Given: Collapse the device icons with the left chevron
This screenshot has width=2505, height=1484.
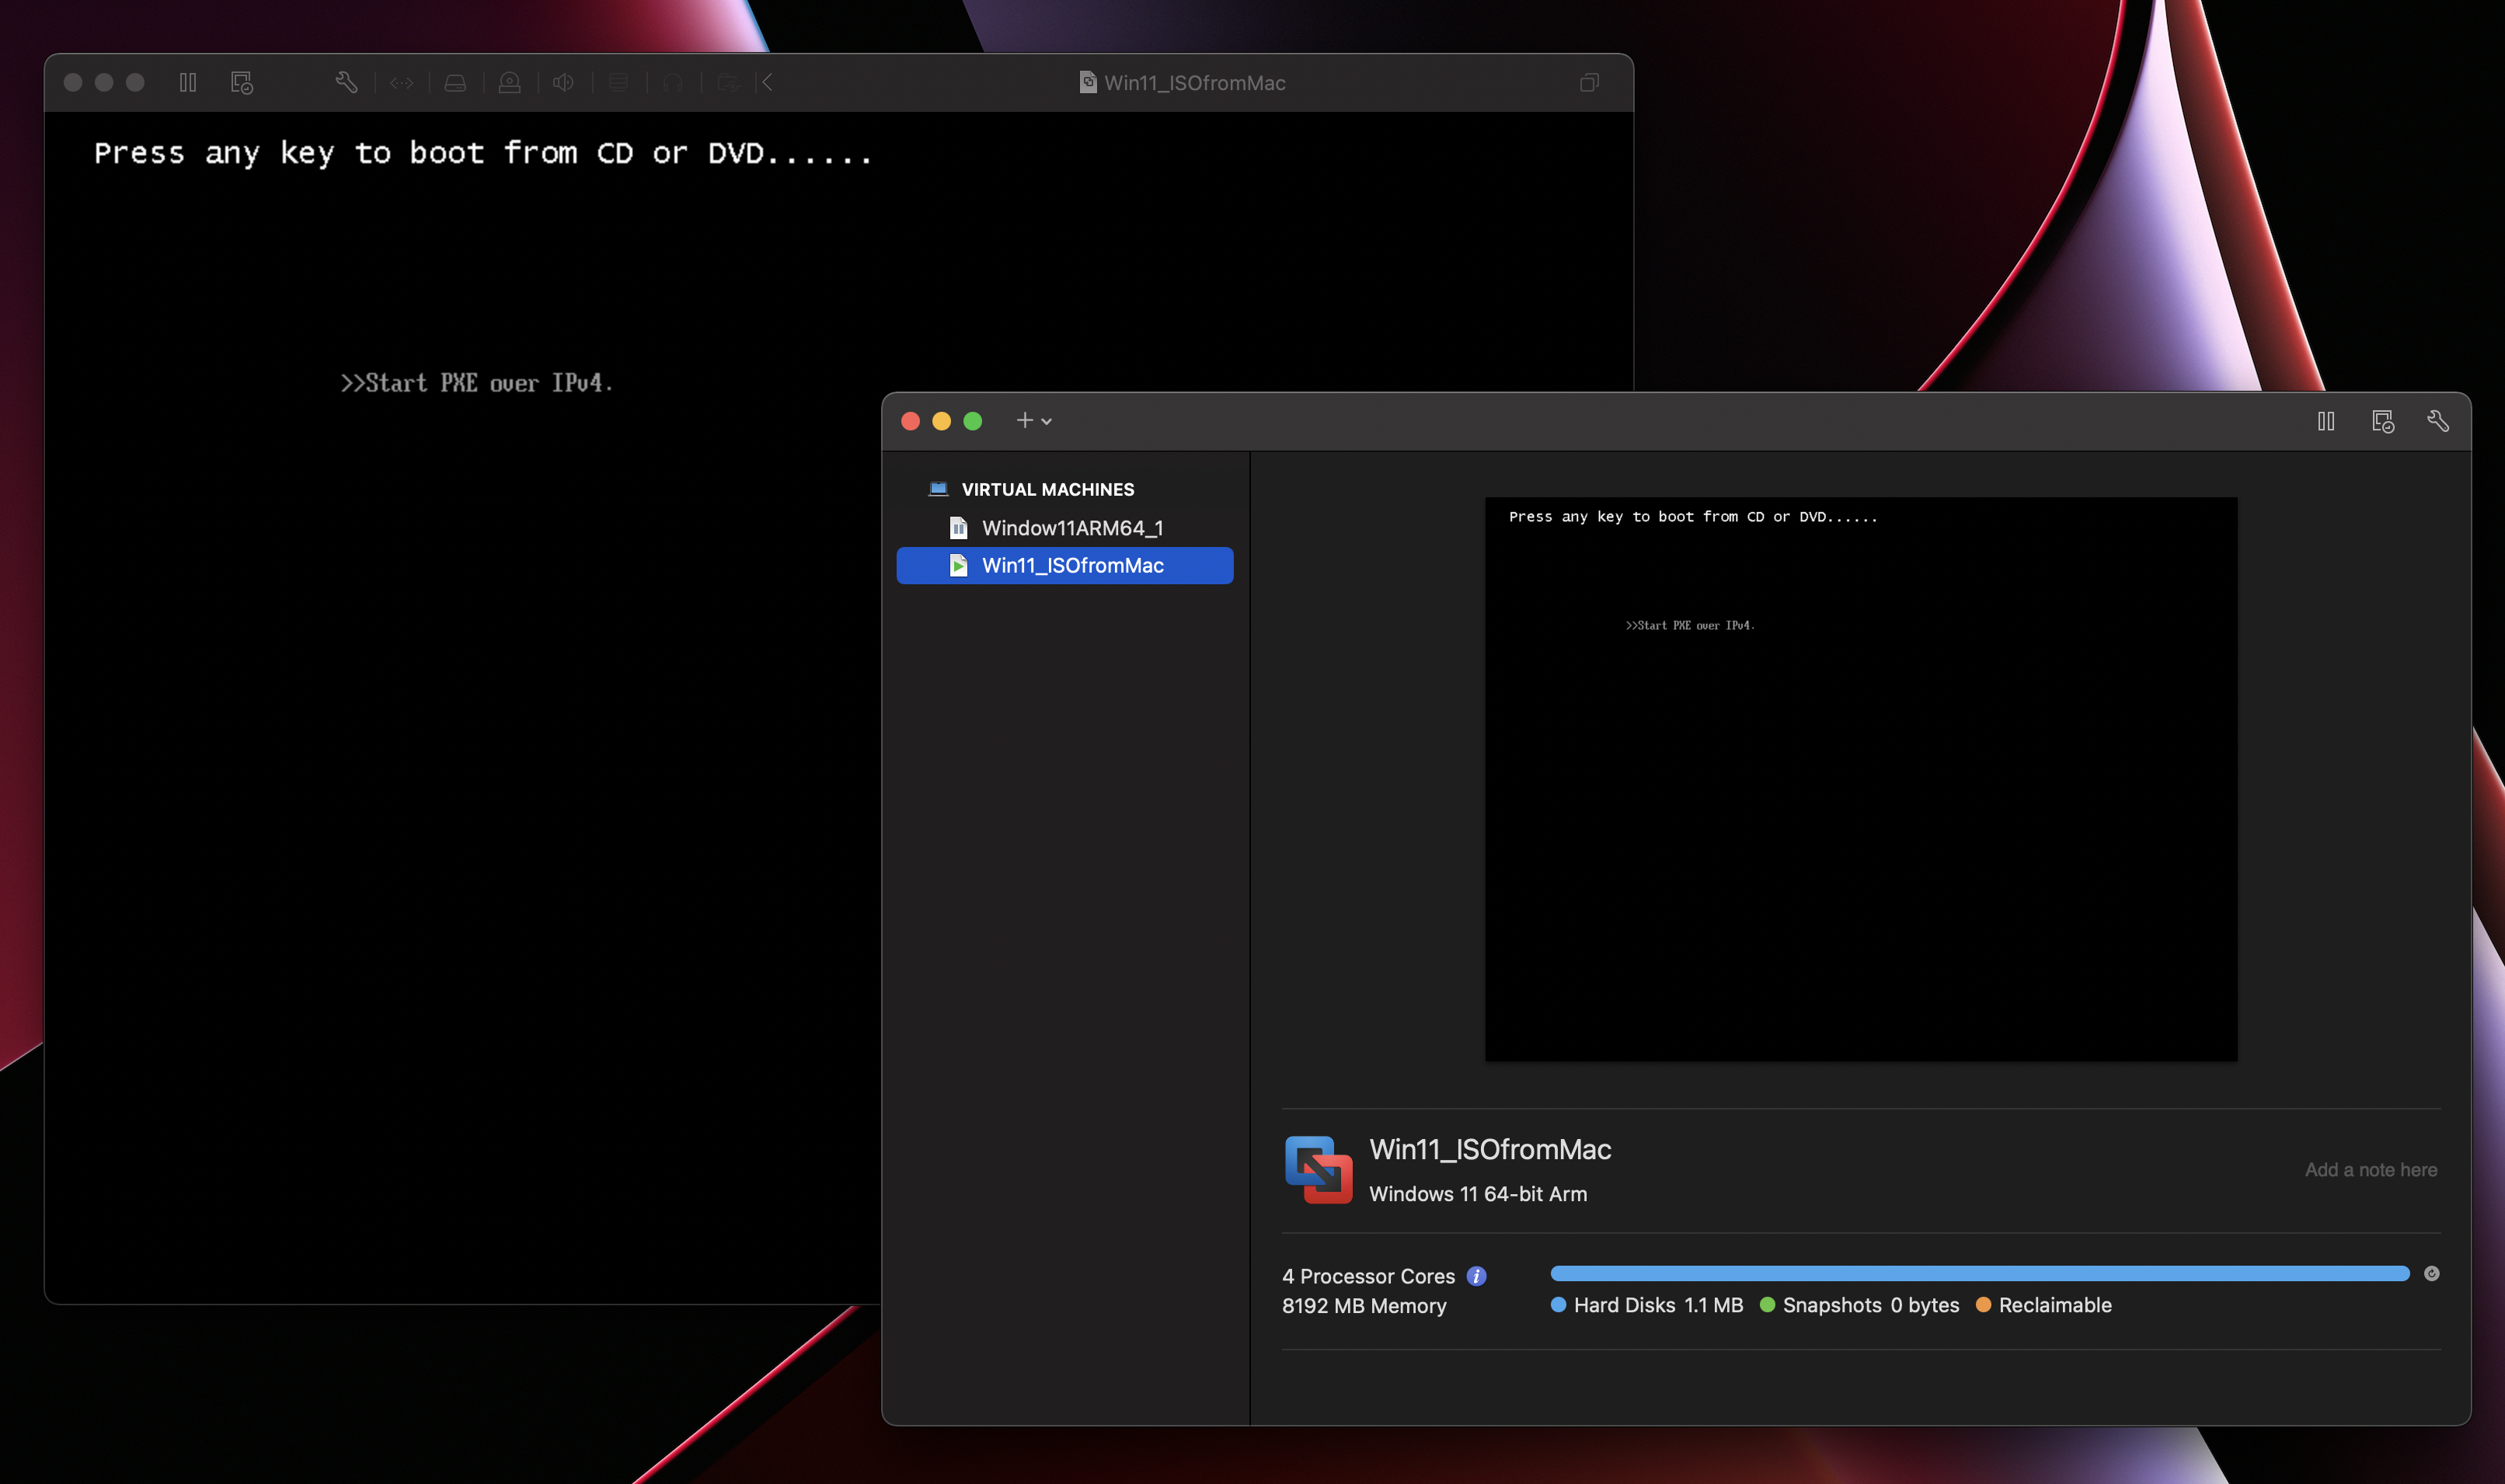Looking at the screenshot, I should click(x=767, y=82).
